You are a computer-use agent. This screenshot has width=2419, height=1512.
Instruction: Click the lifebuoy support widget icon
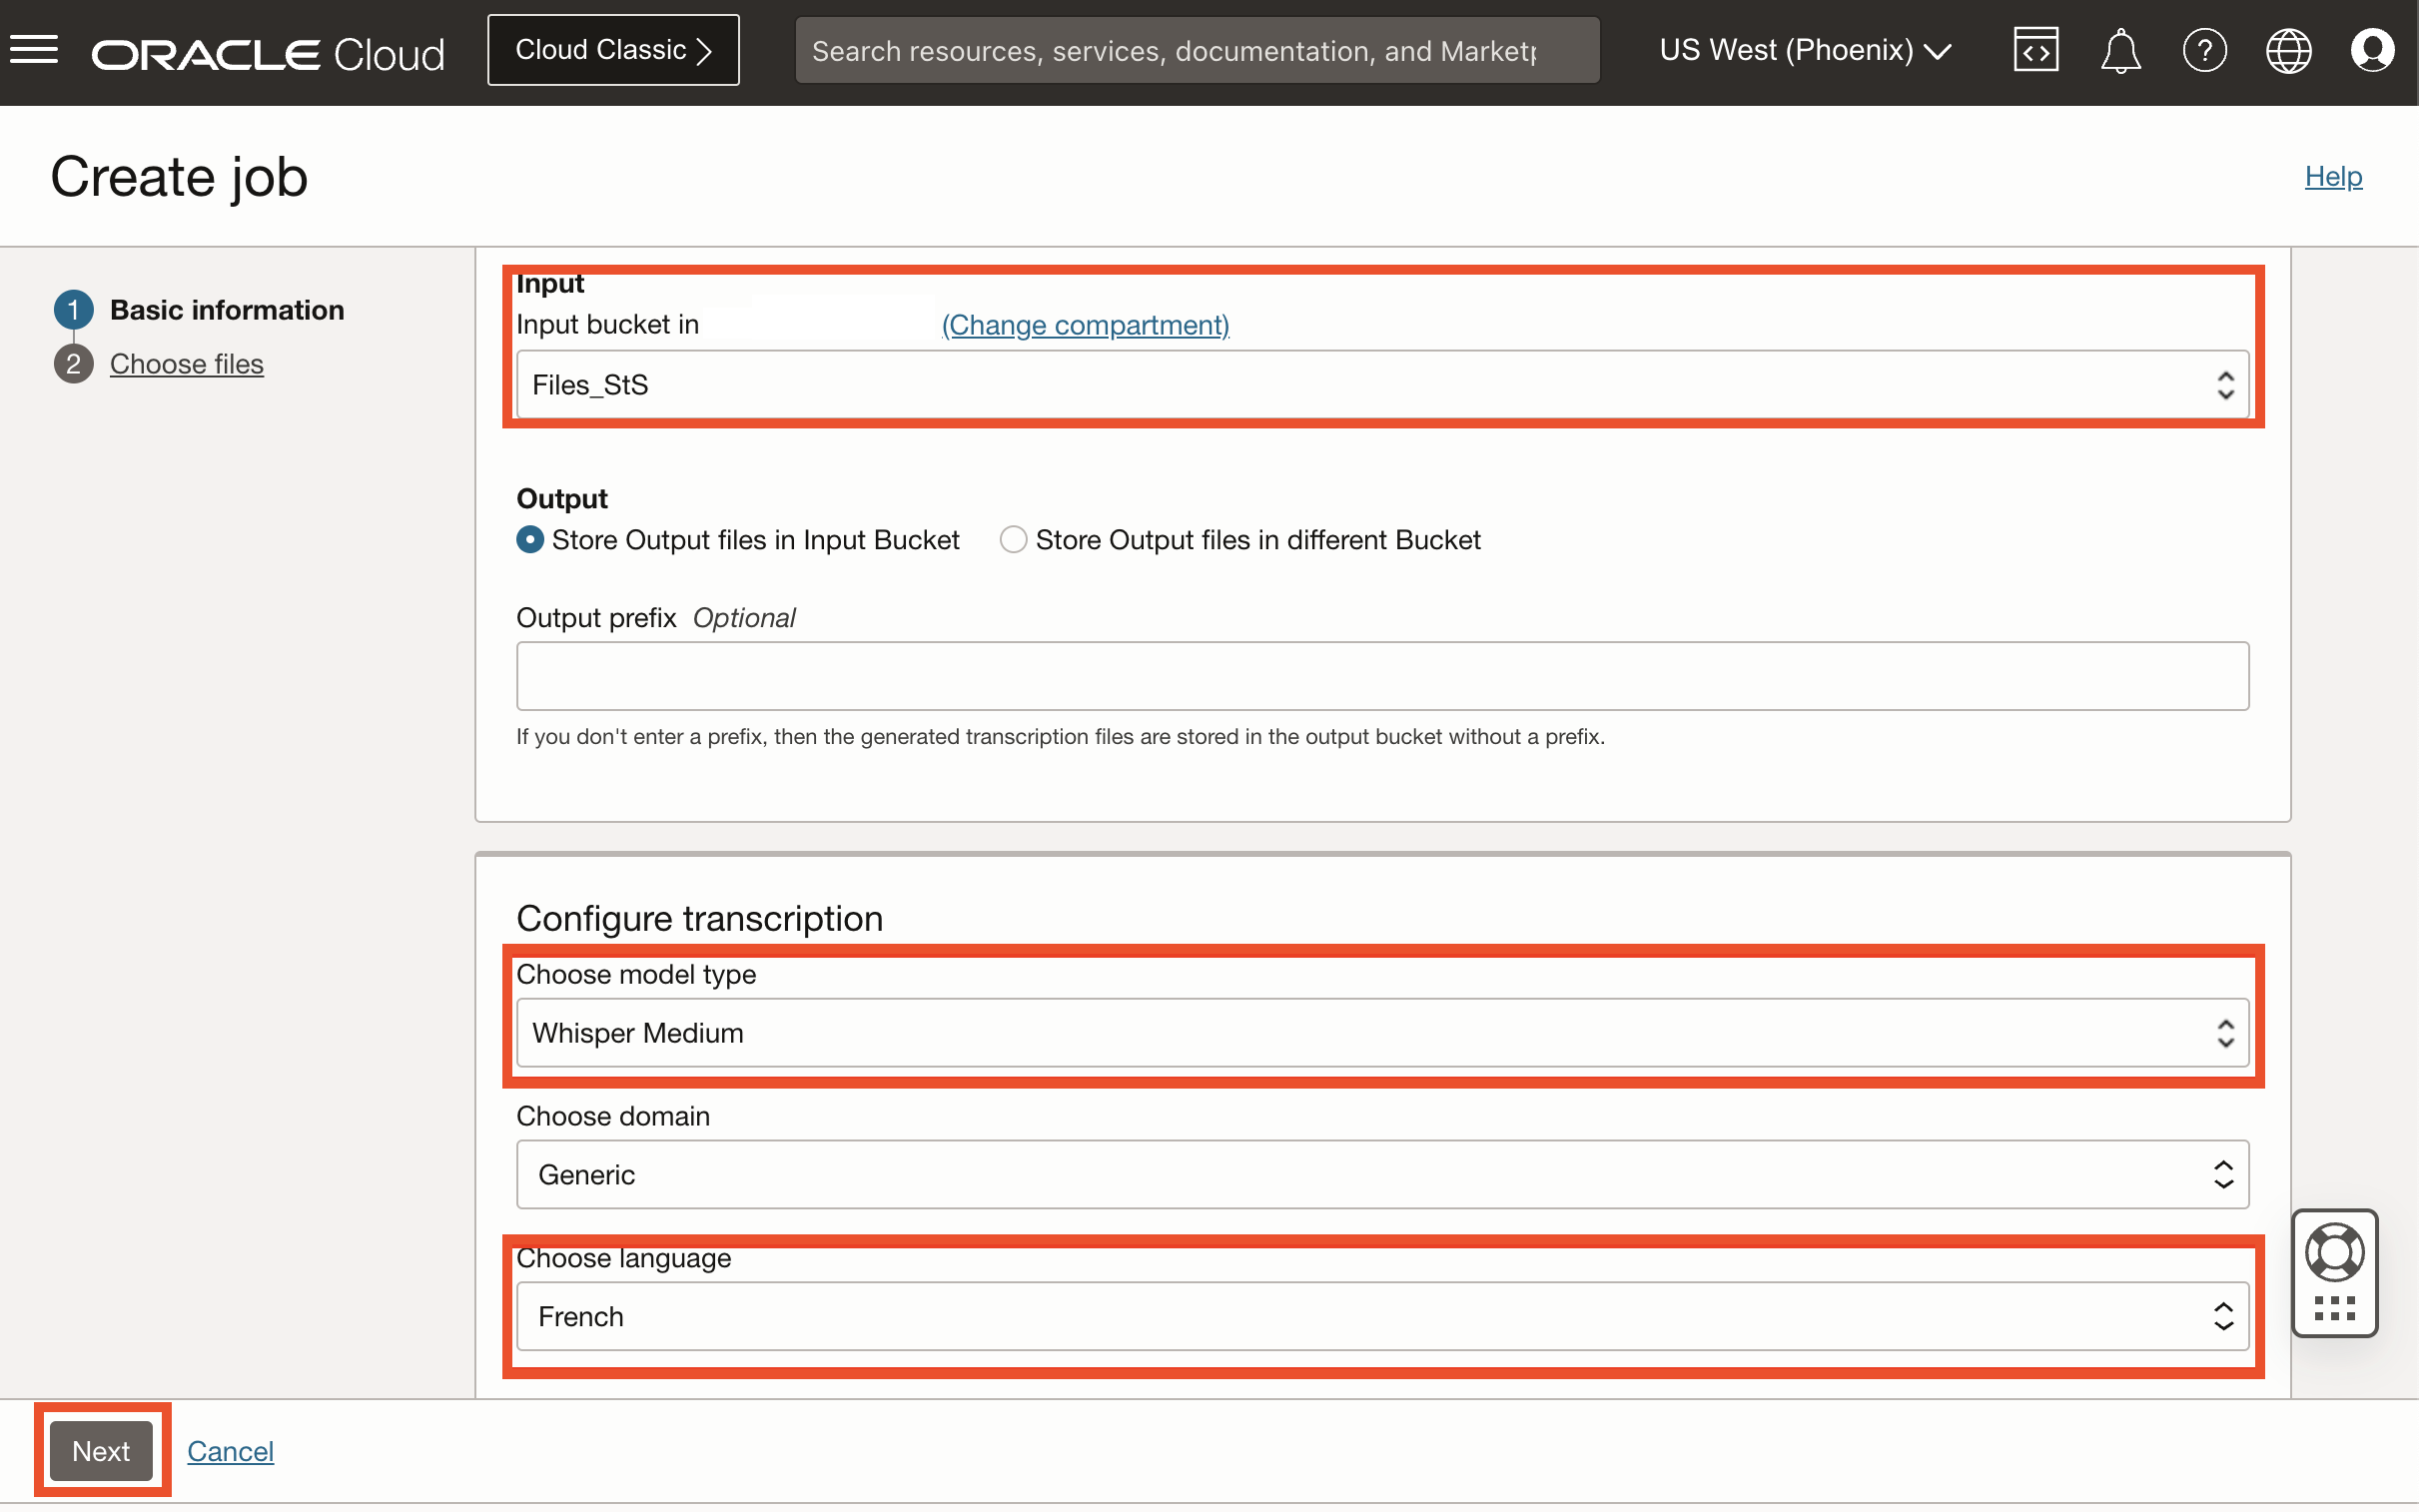[x=2334, y=1252]
